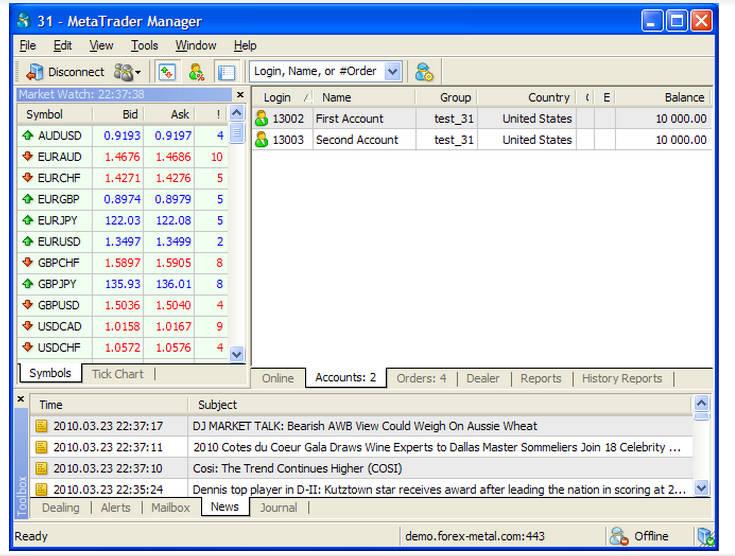The width and height of the screenshot is (735, 556).
Task: Click news icon for DJ MARKET TALK item
Action: (x=41, y=426)
